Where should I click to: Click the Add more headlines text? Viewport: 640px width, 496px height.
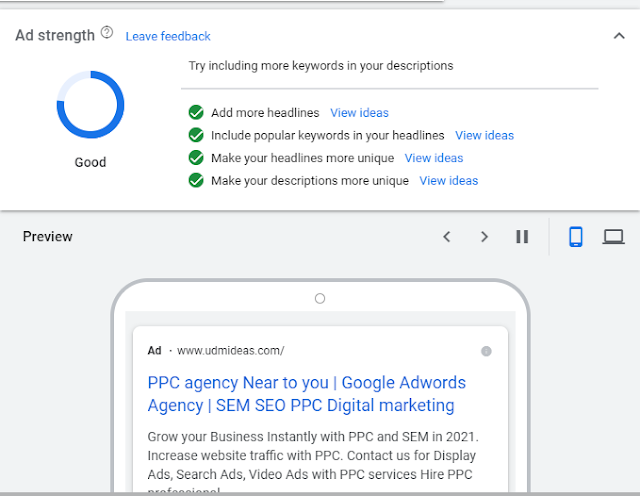(265, 113)
